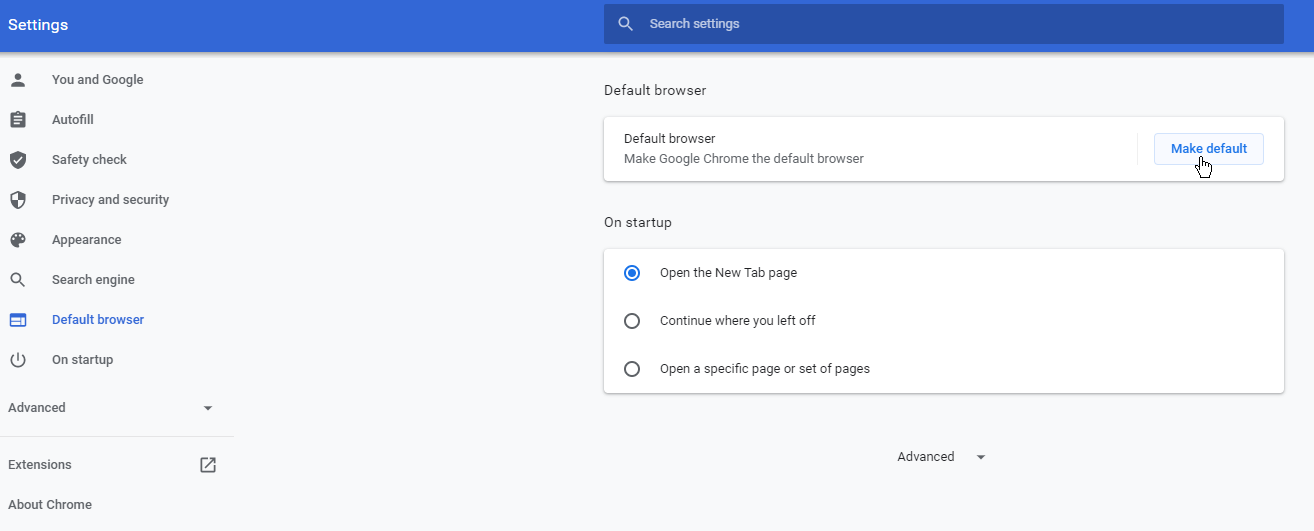Click the 'On startup' section heading
Screen dimensions: 1314x531
point(638,223)
